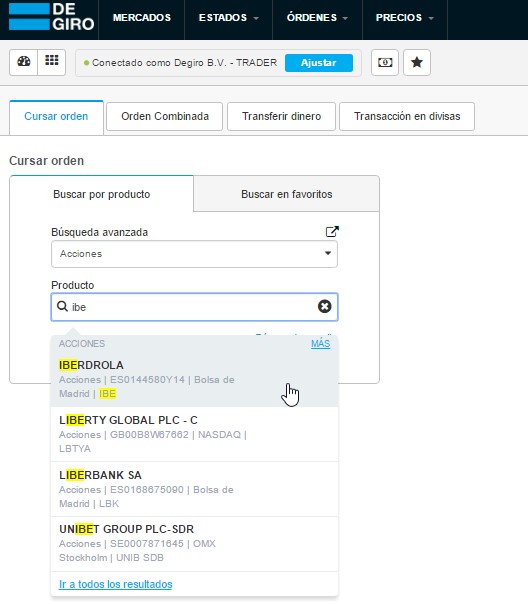
Task: Open the Acciones product type dropdown
Action: click(194, 254)
